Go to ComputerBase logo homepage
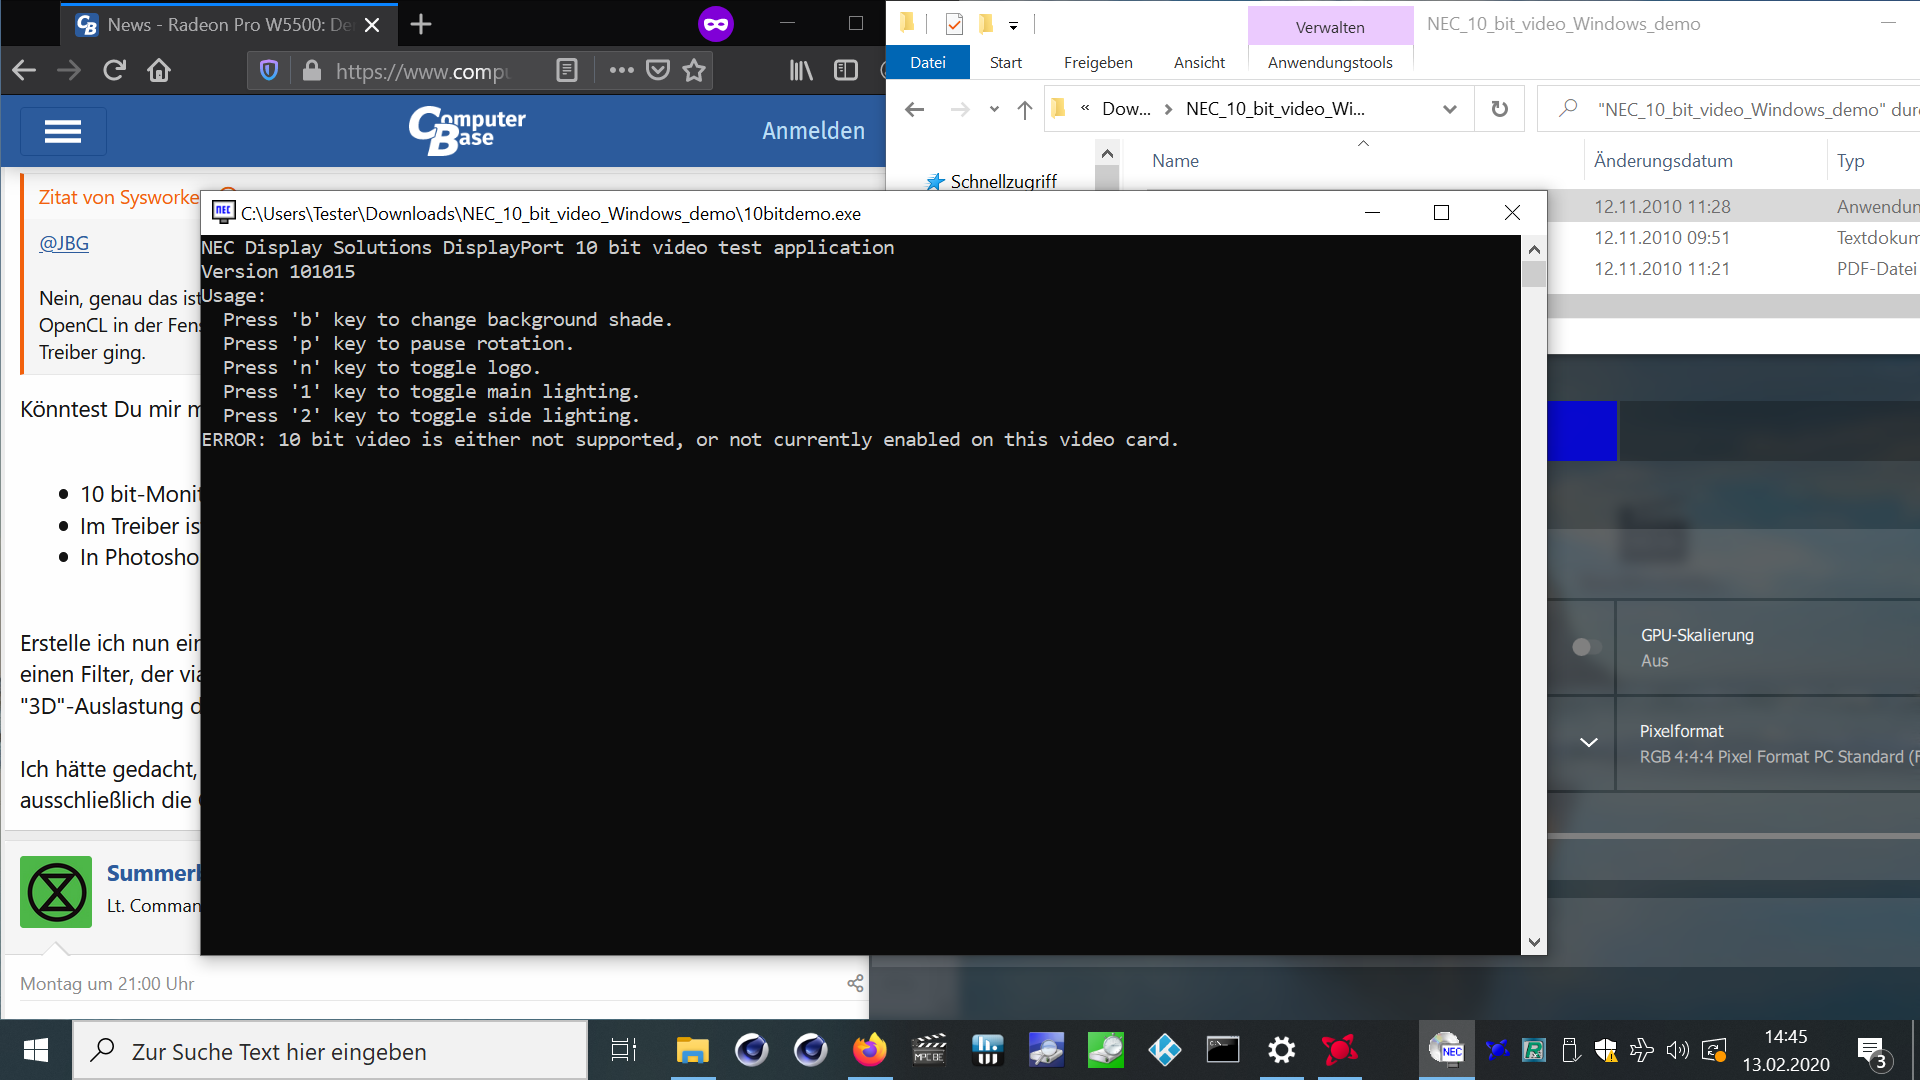 click(466, 131)
